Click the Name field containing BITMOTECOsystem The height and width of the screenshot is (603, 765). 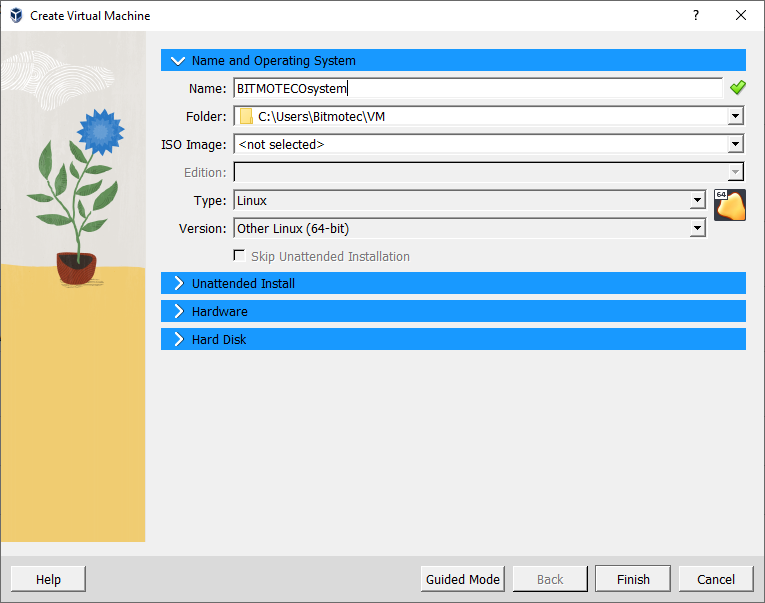click(x=478, y=88)
